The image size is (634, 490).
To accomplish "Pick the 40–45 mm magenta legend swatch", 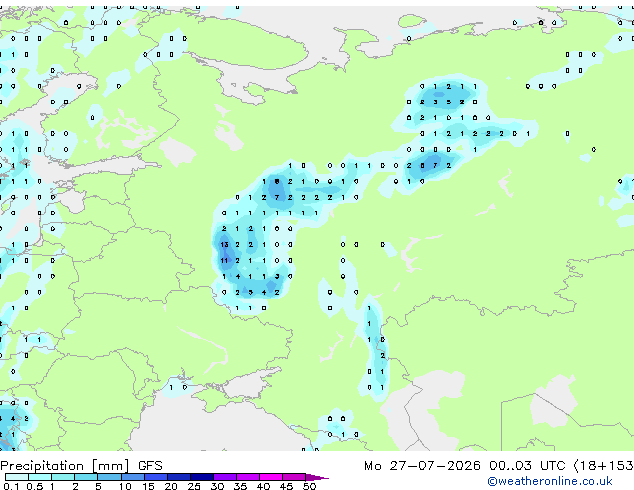I will 271,477.
